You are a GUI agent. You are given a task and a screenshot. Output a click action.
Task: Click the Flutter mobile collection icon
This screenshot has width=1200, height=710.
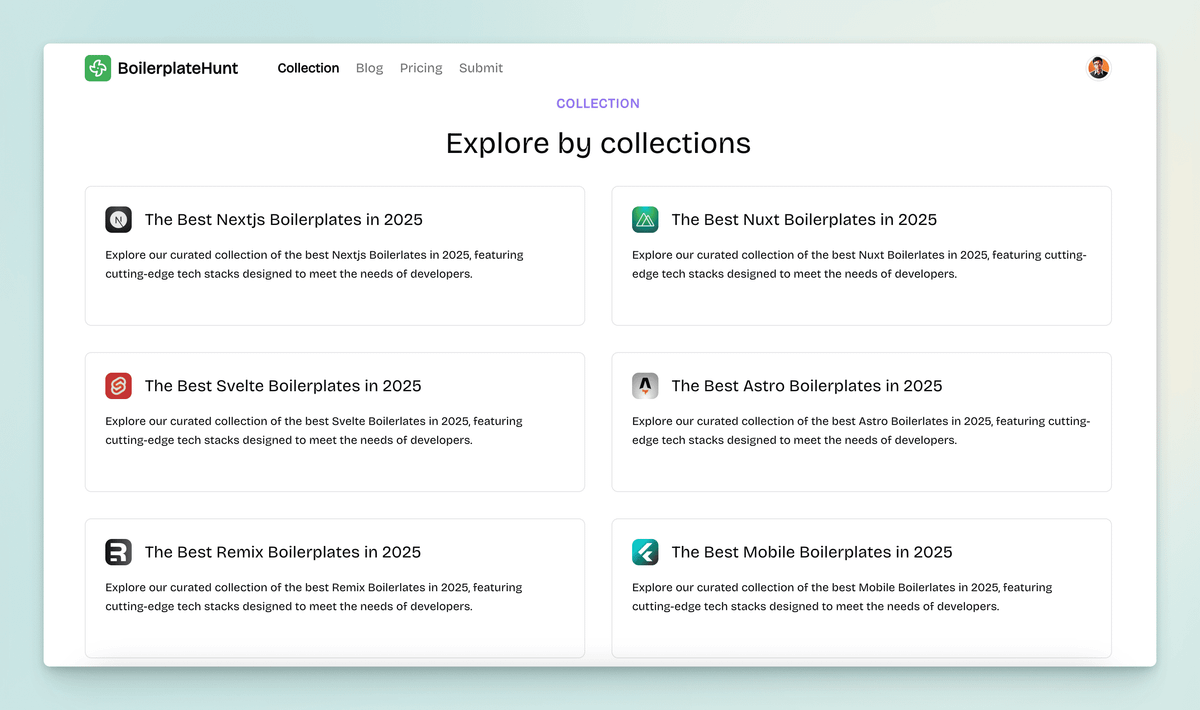(x=645, y=552)
